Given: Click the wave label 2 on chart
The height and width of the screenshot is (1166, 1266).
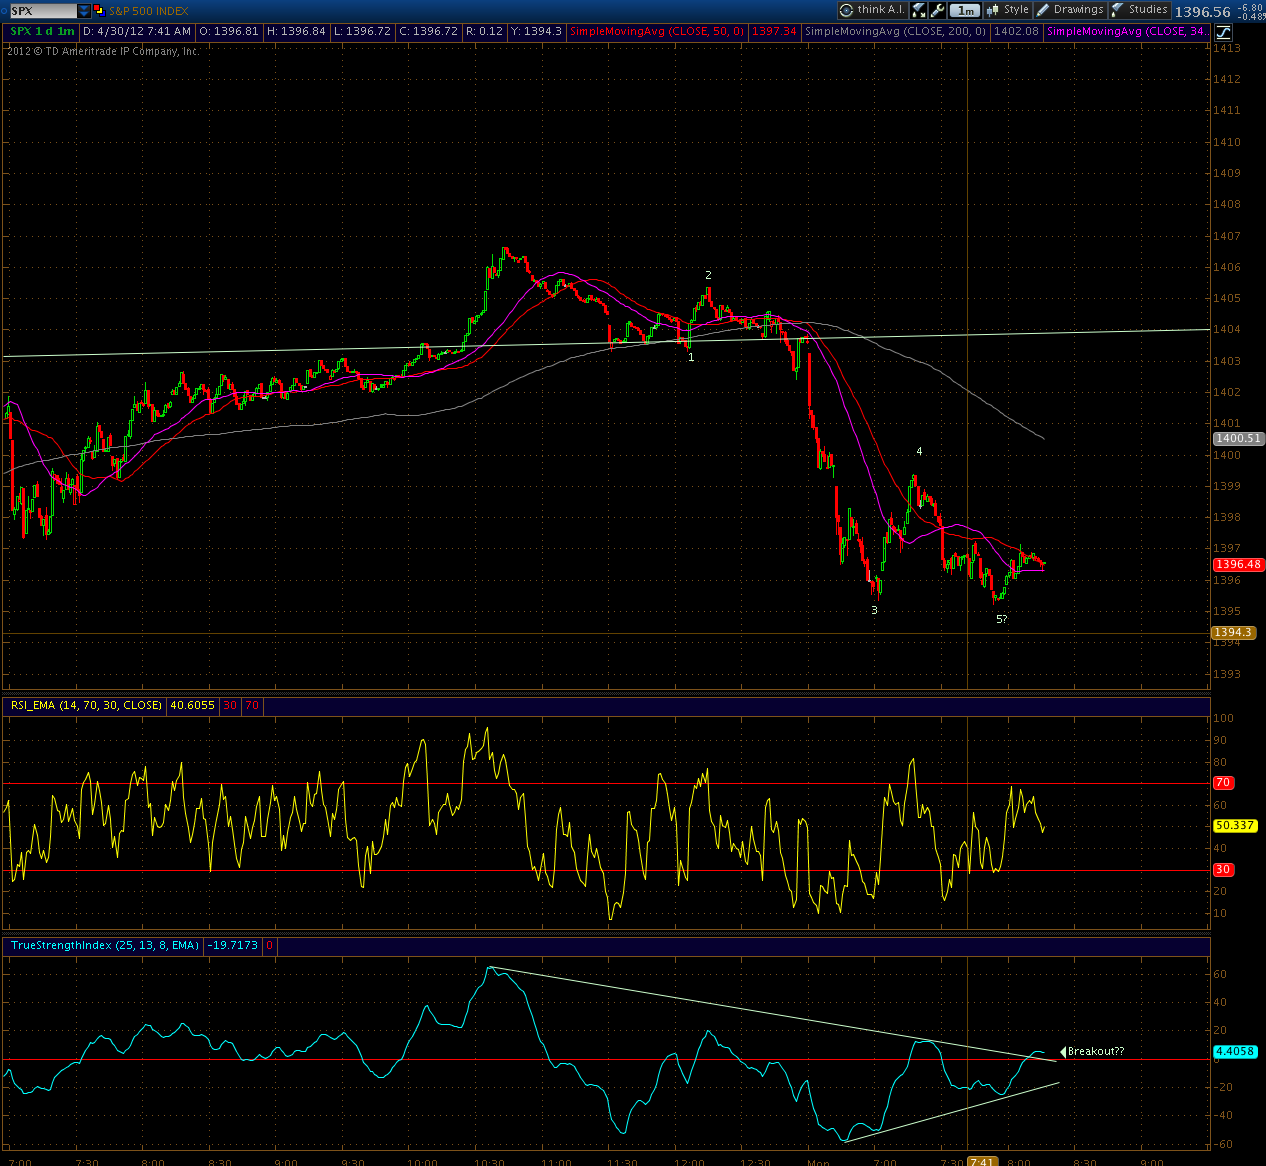Looking at the screenshot, I should [708, 275].
